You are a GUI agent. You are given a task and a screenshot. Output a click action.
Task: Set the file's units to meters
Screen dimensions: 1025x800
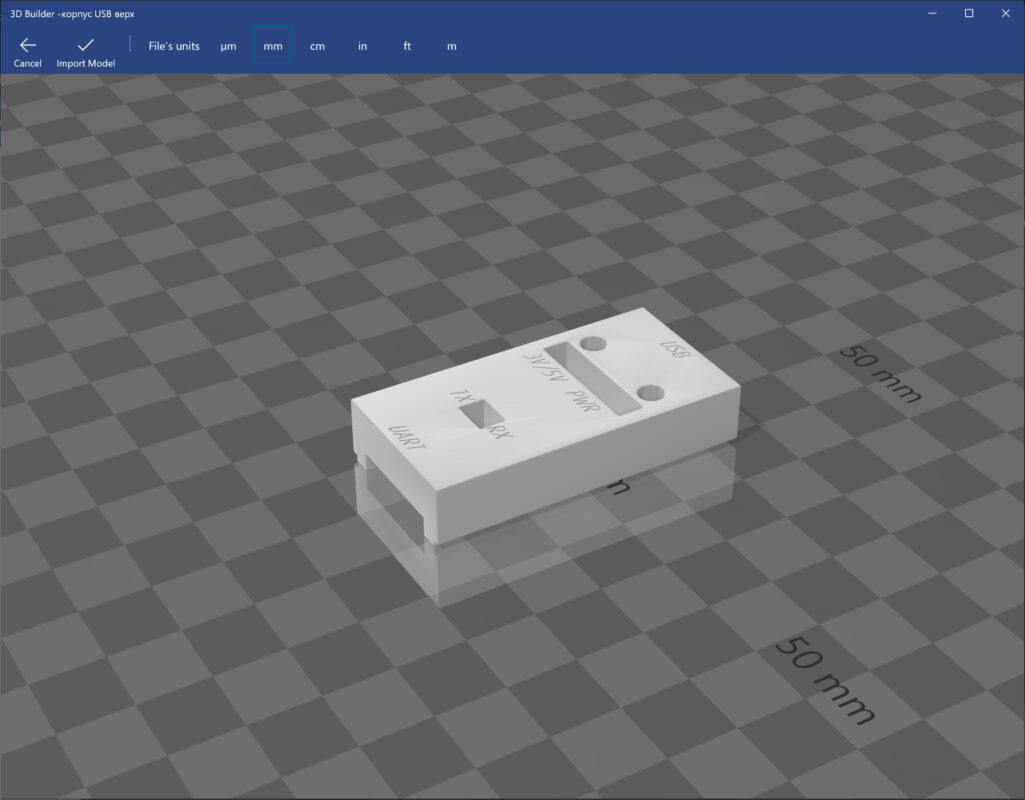(x=451, y=46)
